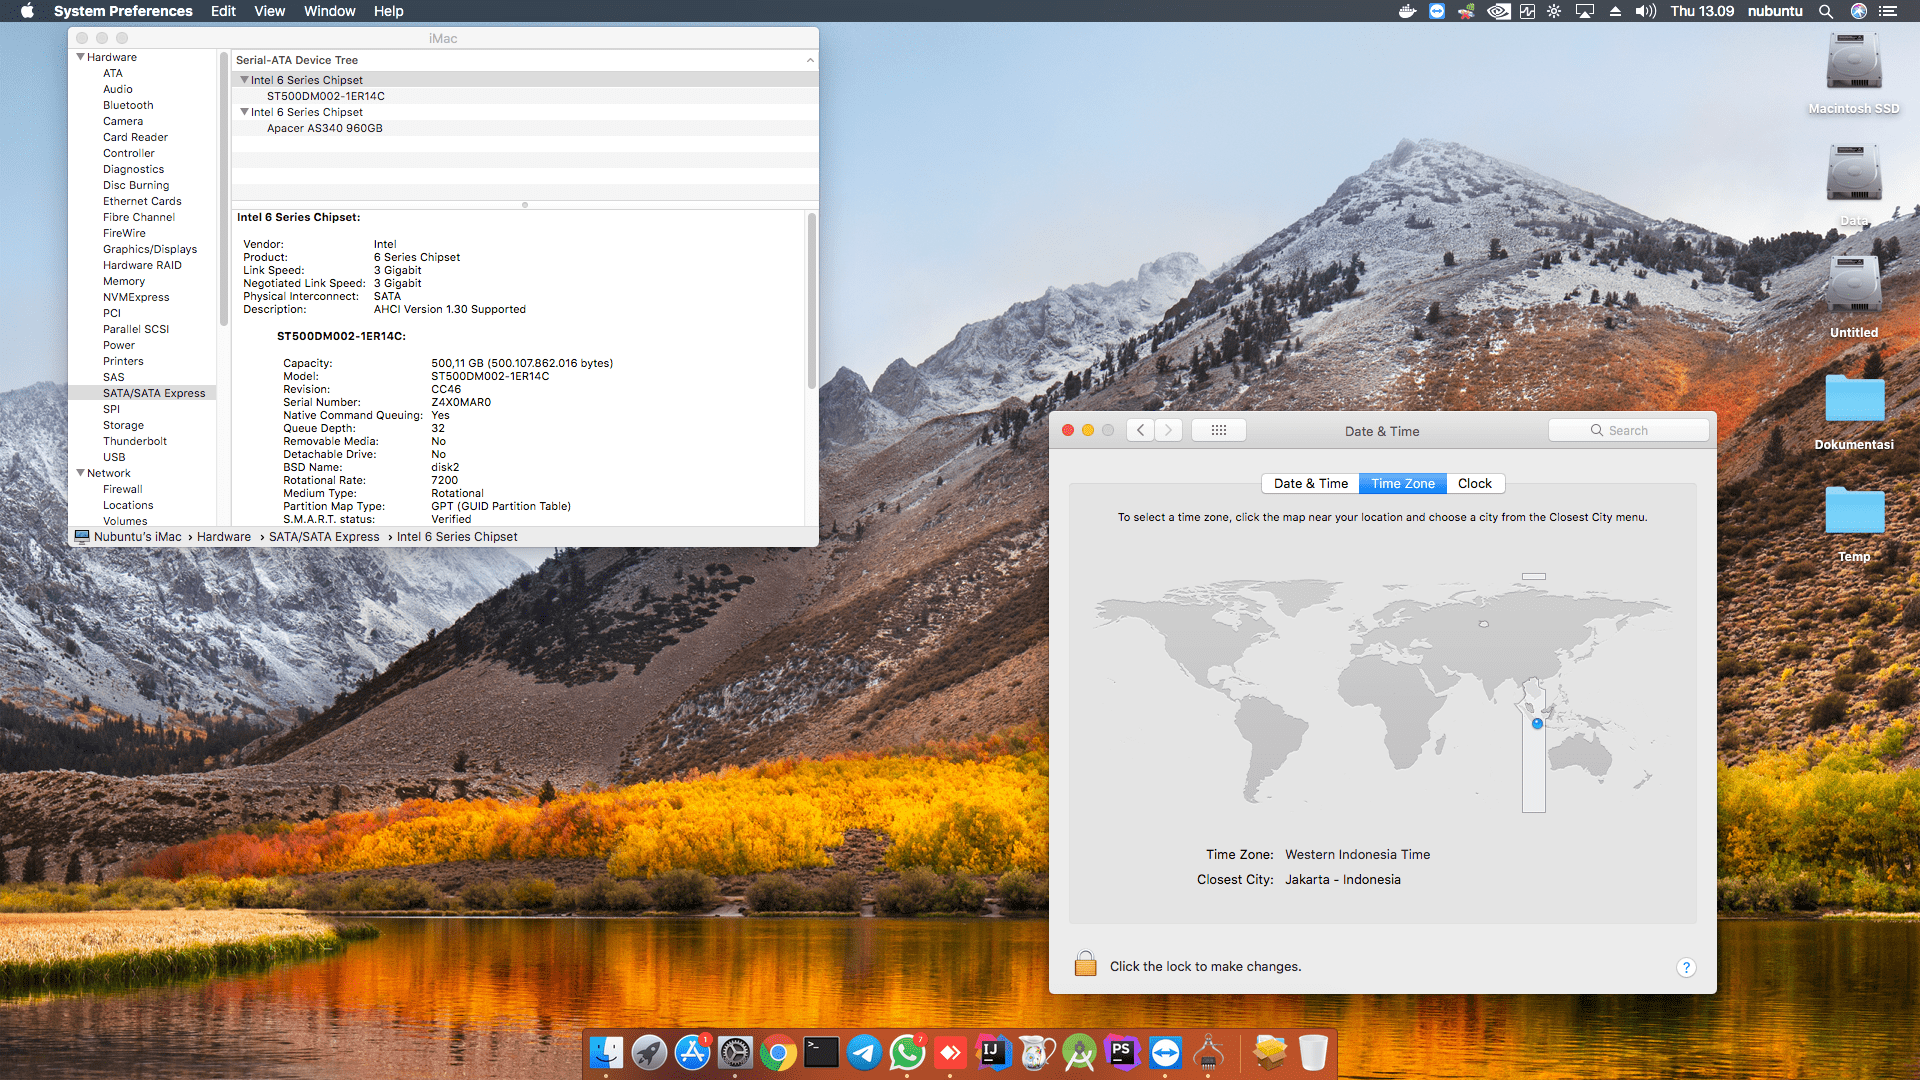Click Jakarta's location marker on the map

[x=1536, y=724]
